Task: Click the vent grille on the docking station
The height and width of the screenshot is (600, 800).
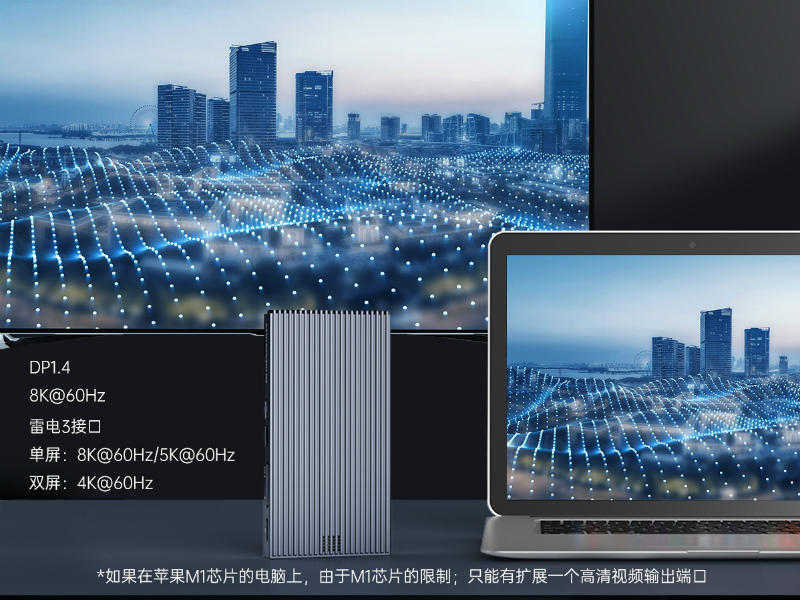Action: click(x=332, y=542)
